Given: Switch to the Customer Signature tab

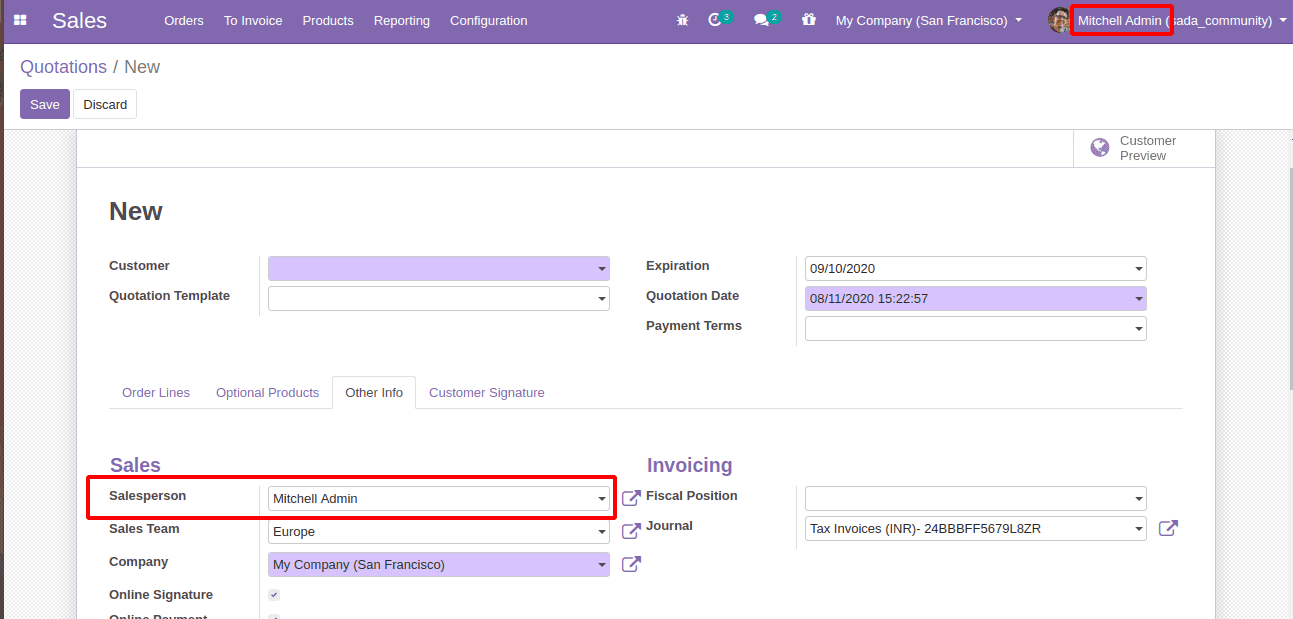Looking at the screenshot, I should (x=487, y=393).
